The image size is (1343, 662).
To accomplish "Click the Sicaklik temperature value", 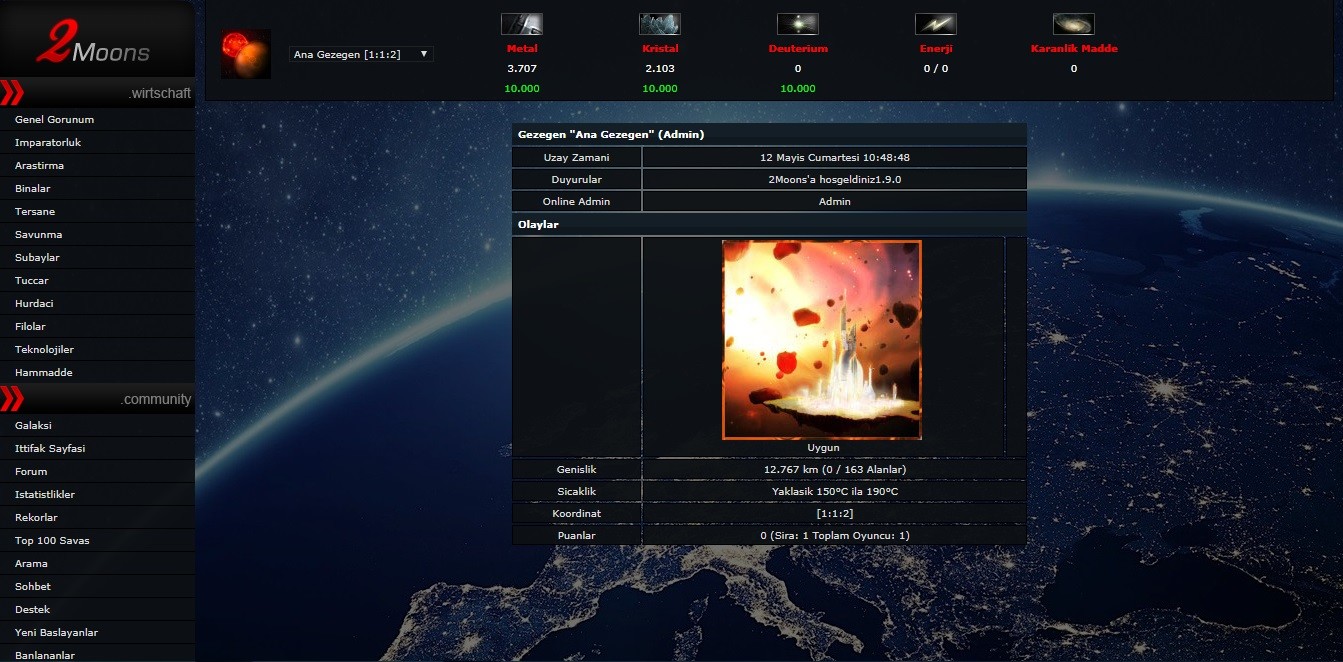I will point(834,491).
